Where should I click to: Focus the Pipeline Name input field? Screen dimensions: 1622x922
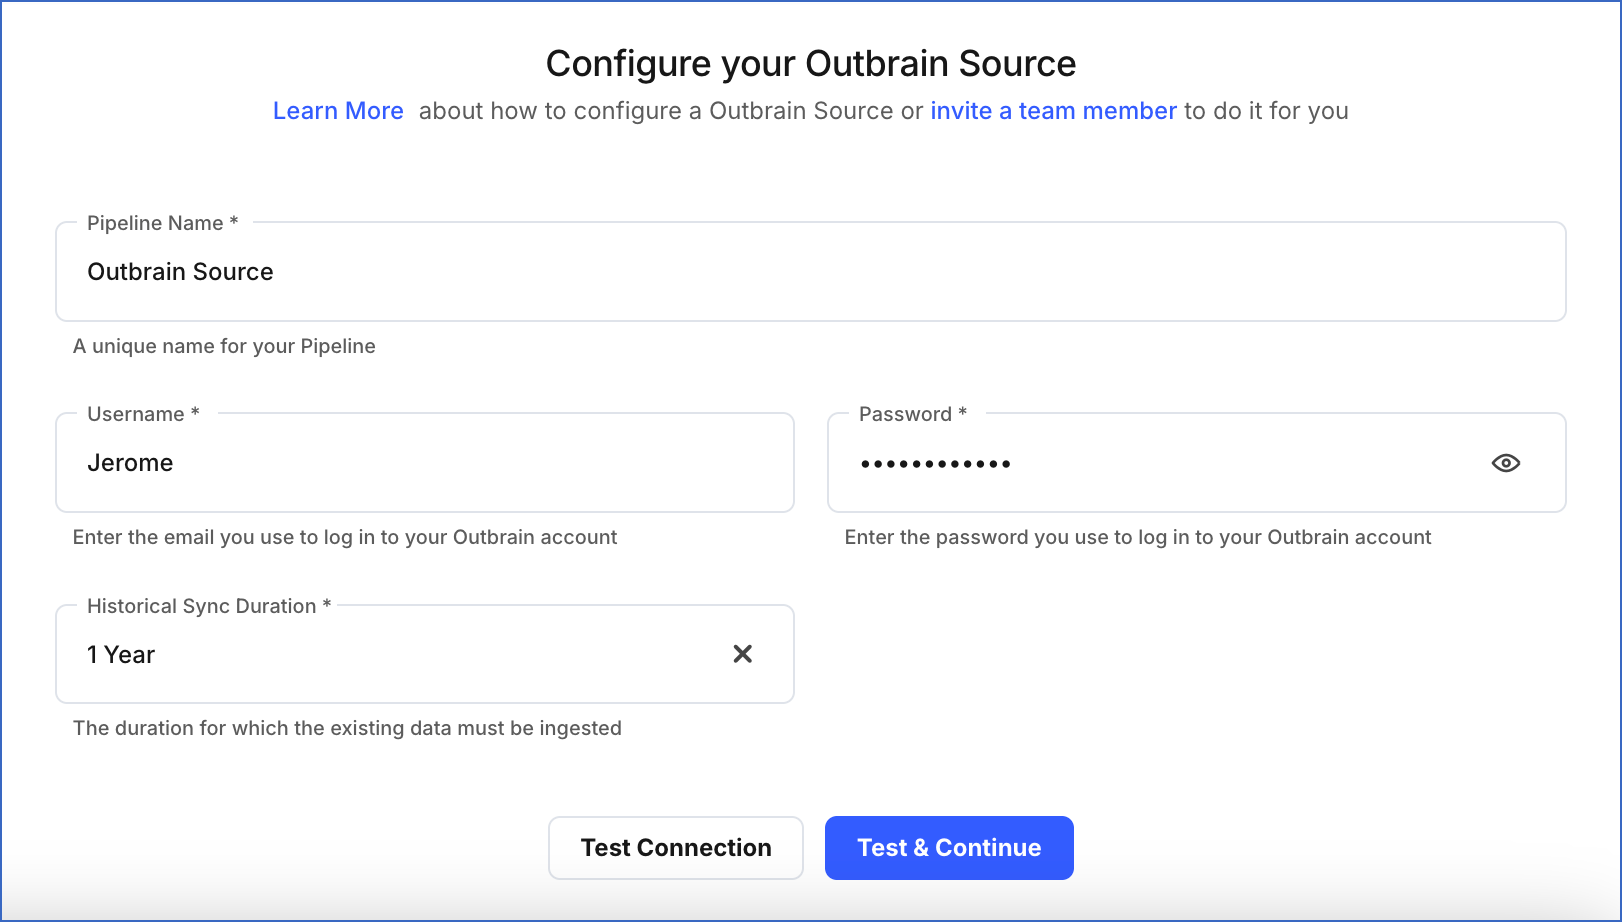[x=600, y=271]
